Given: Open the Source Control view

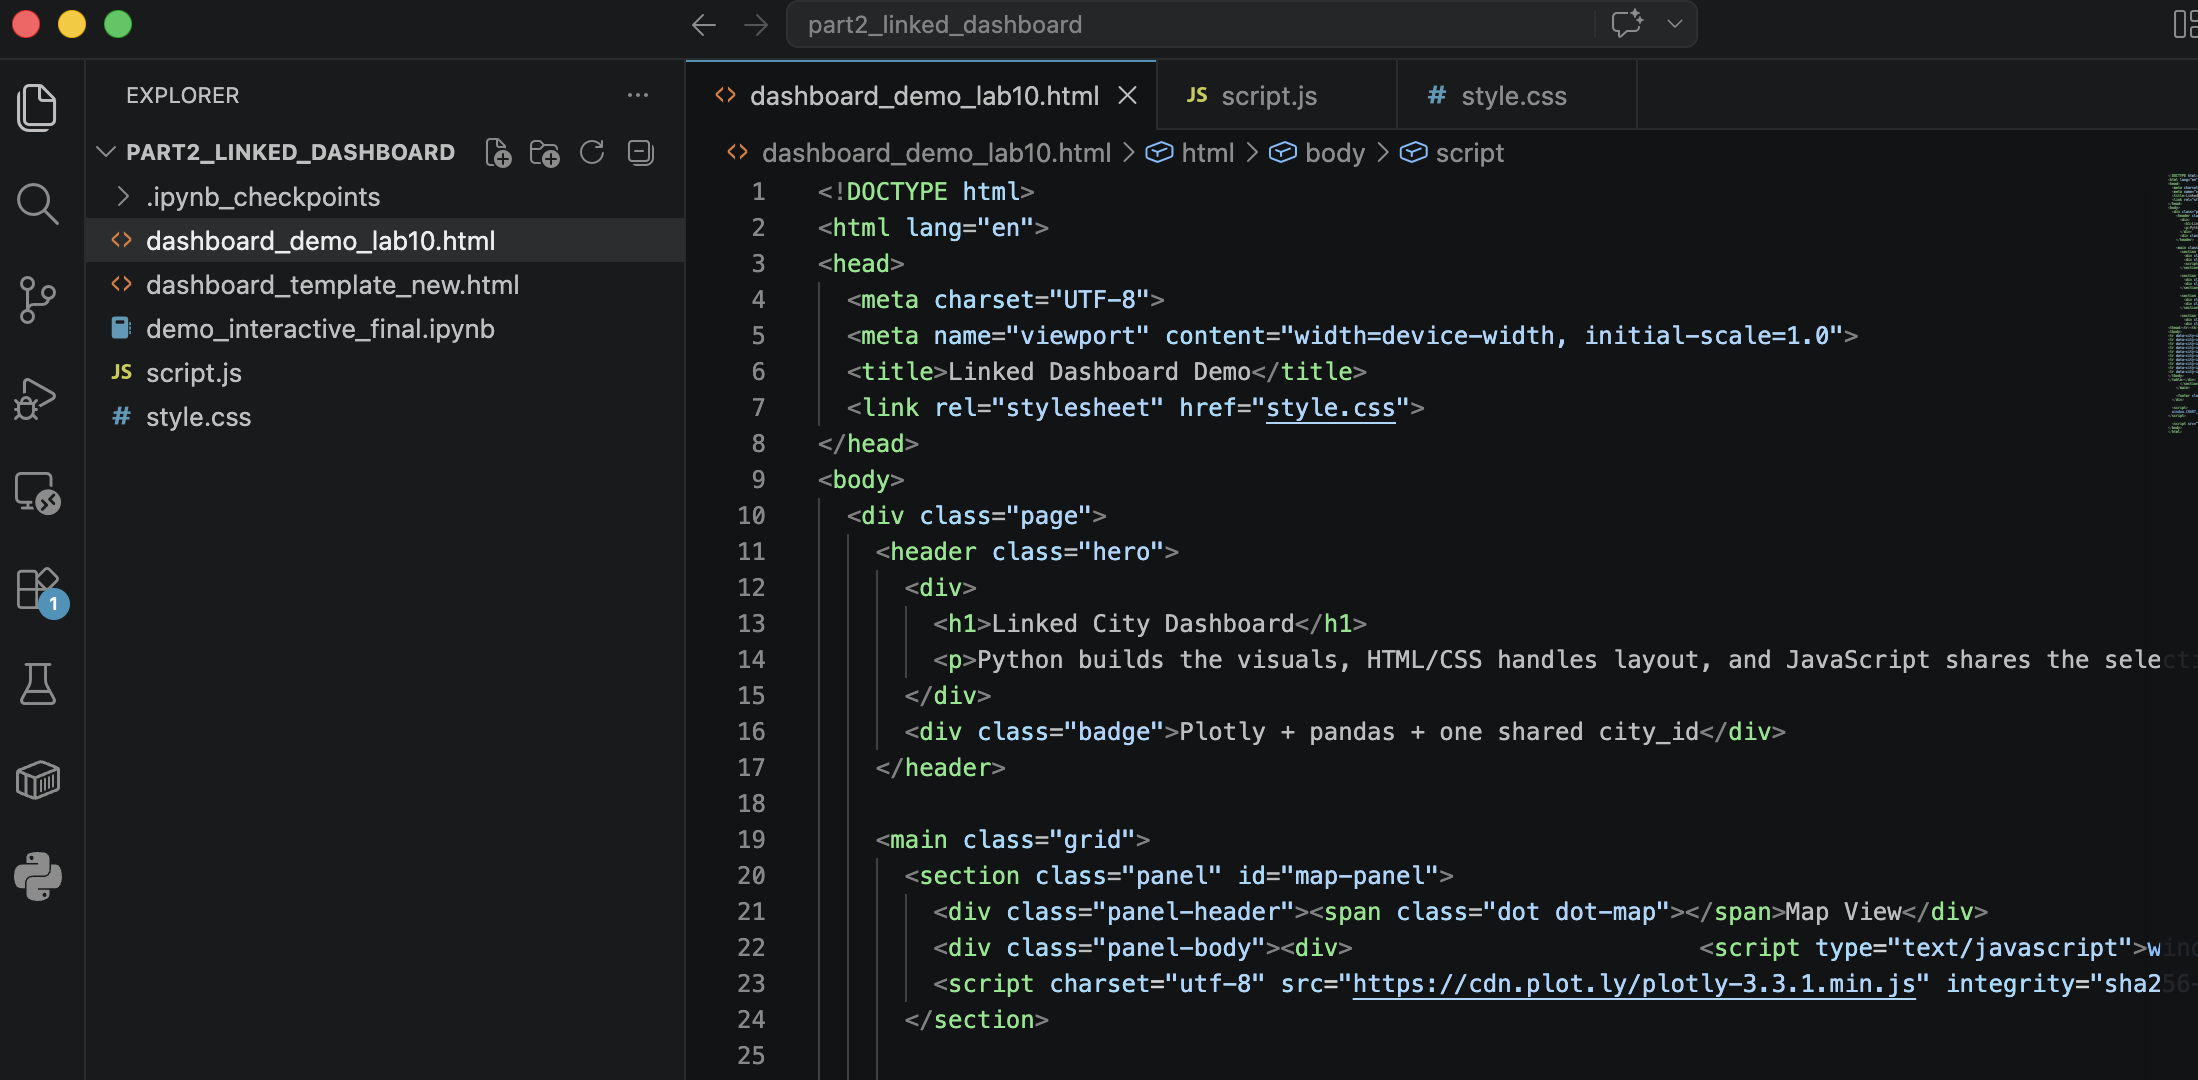Looking at the screenshot, I should (x=38, y=300).
